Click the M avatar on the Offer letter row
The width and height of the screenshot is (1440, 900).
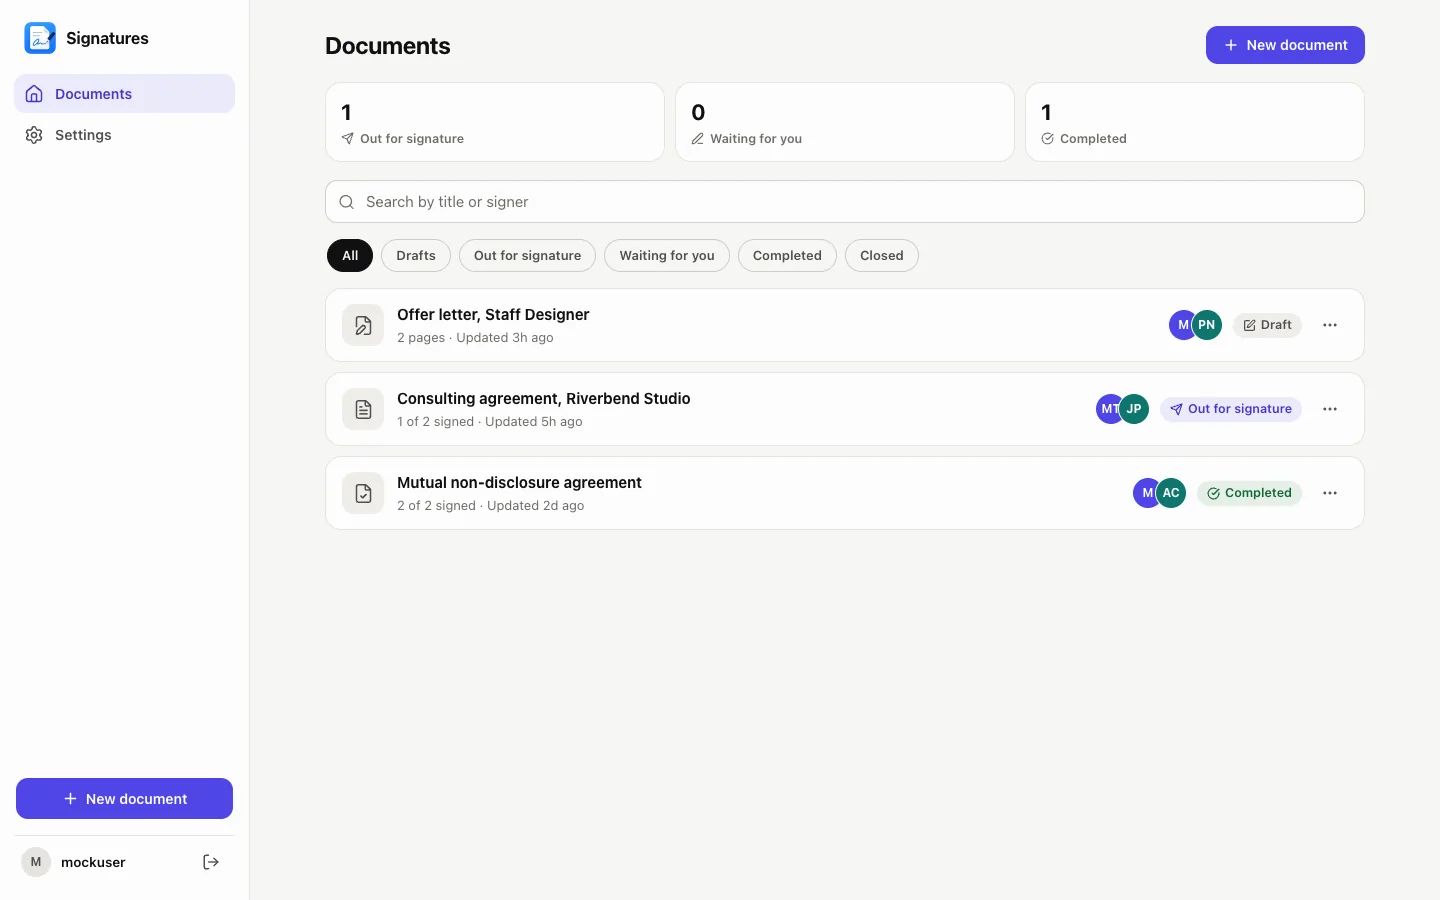click(1182, 325)
